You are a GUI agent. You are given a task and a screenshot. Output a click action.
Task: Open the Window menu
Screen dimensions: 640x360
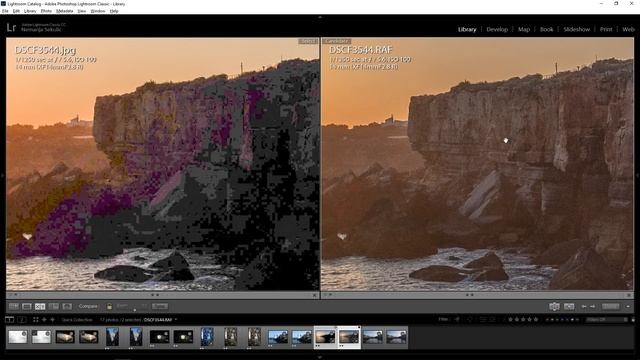[x=98, y=11]
